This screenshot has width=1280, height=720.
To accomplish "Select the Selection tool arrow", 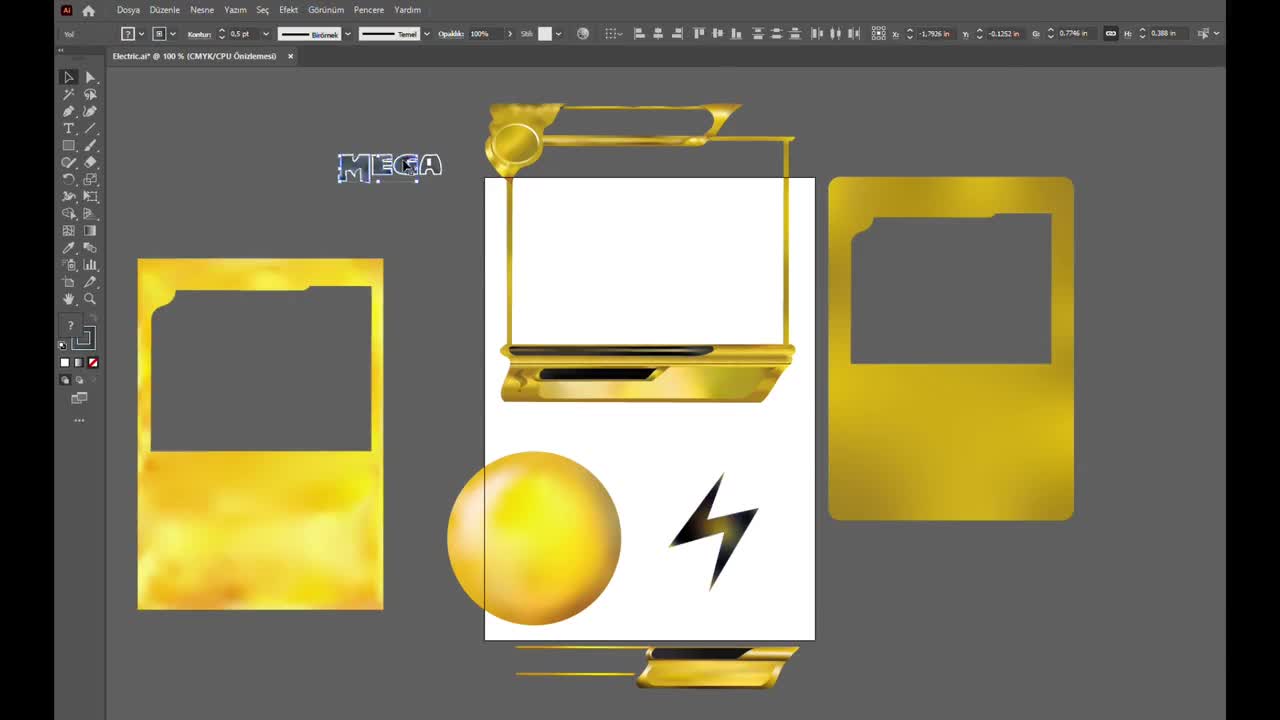I will 68,77.
